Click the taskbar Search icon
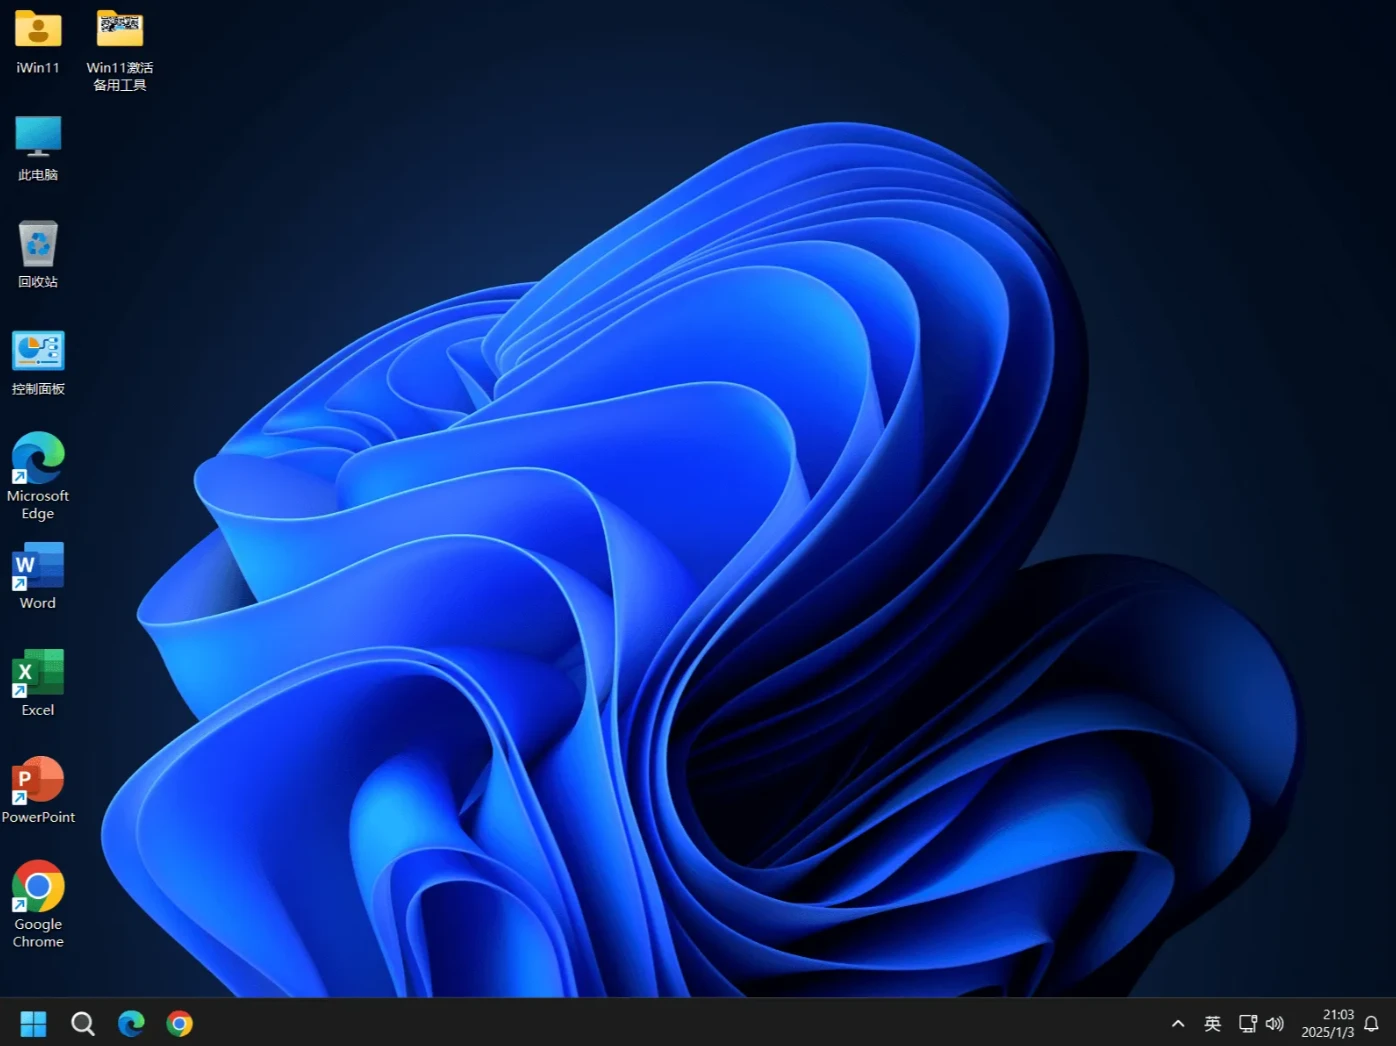Screen dimensions: 1396x1046 [x=82, y=1023]
